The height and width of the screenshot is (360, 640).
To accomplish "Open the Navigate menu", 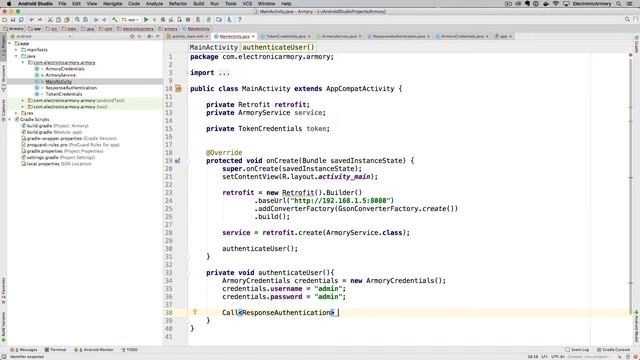I will coord(113,4).
